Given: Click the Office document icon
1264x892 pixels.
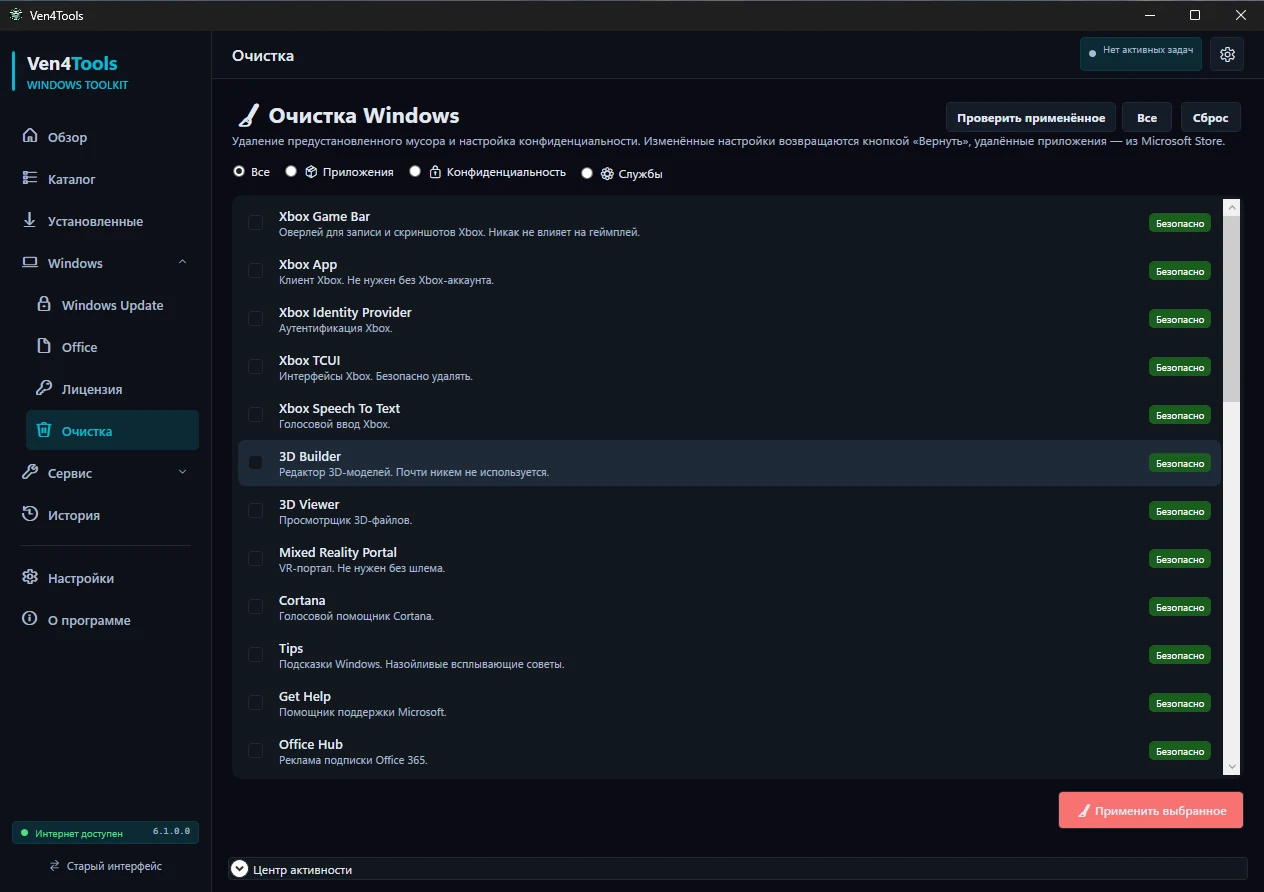Looking at the screenshot, I should pos(44,347).
